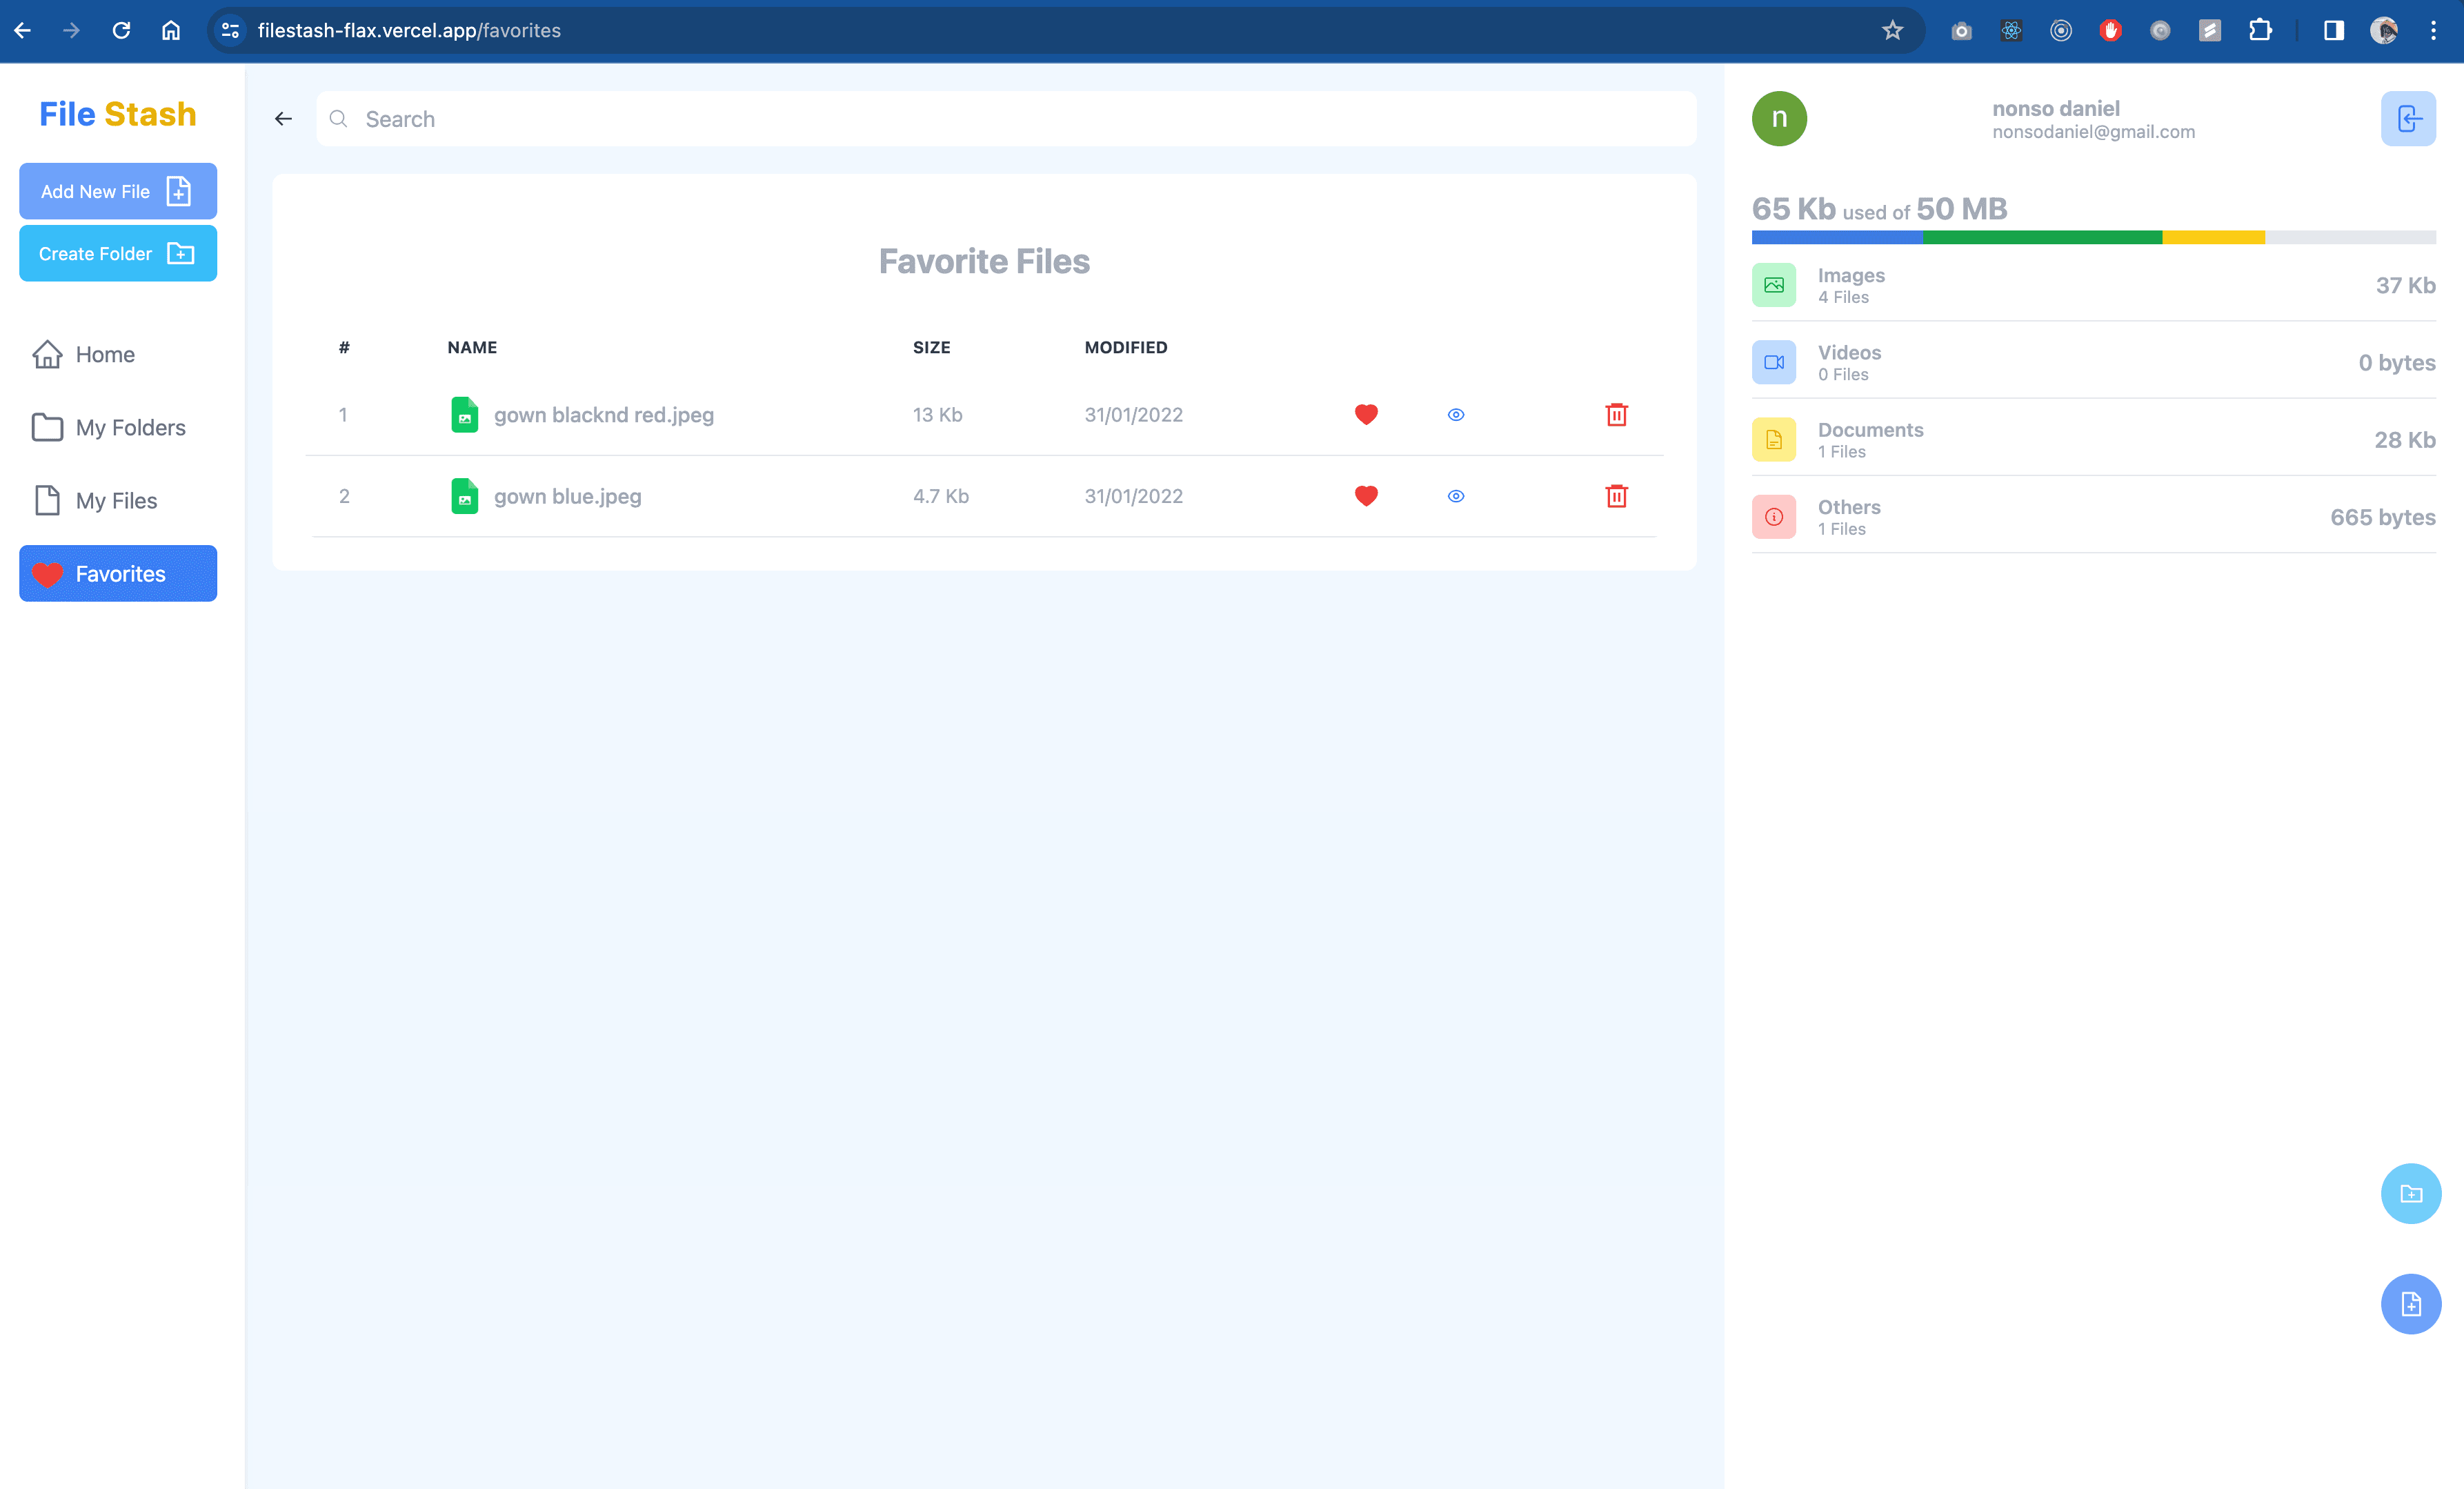Go to My Folders section
Viewport: 2464px width, 1489px height.
[130, 428]
